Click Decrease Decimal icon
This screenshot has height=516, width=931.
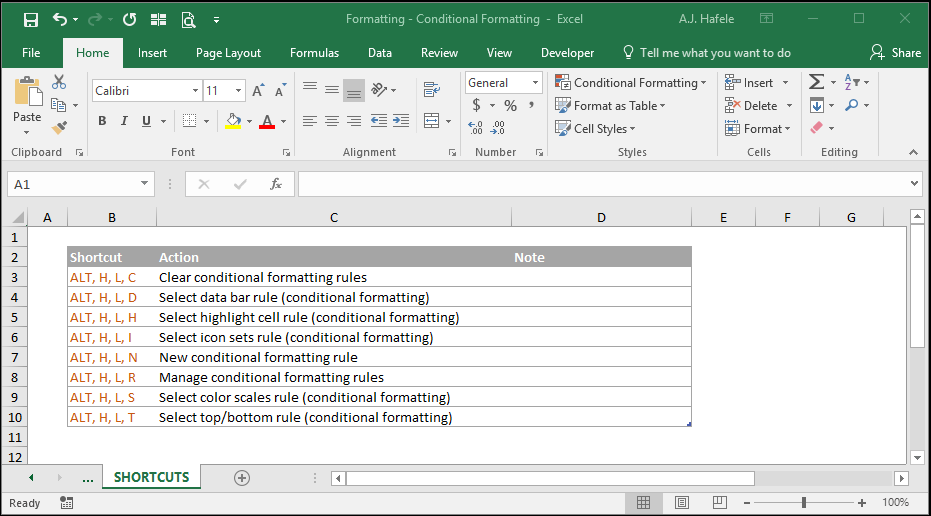[498, 128]
